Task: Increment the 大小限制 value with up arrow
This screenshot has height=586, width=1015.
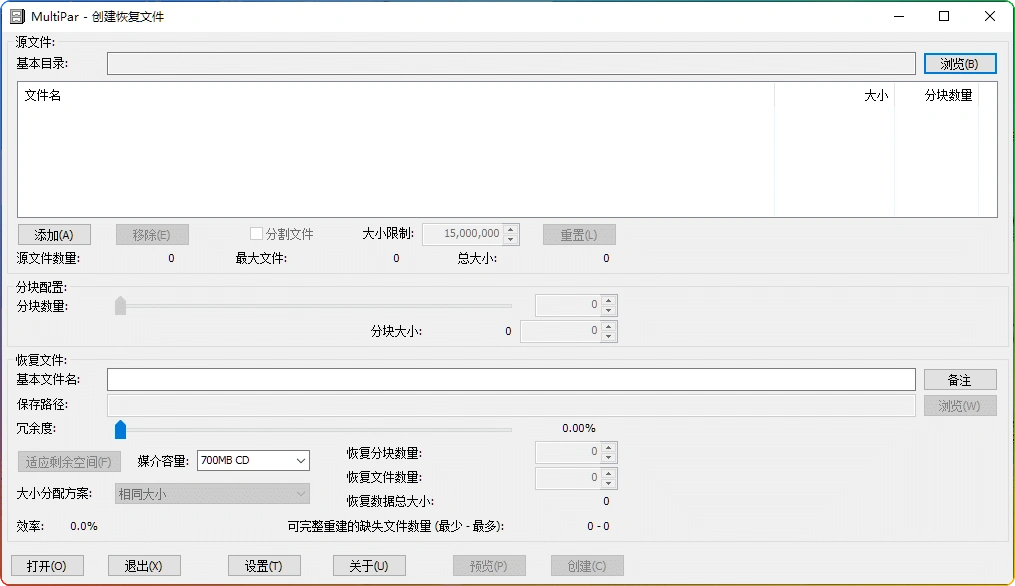Action: [x=511, y=228]
